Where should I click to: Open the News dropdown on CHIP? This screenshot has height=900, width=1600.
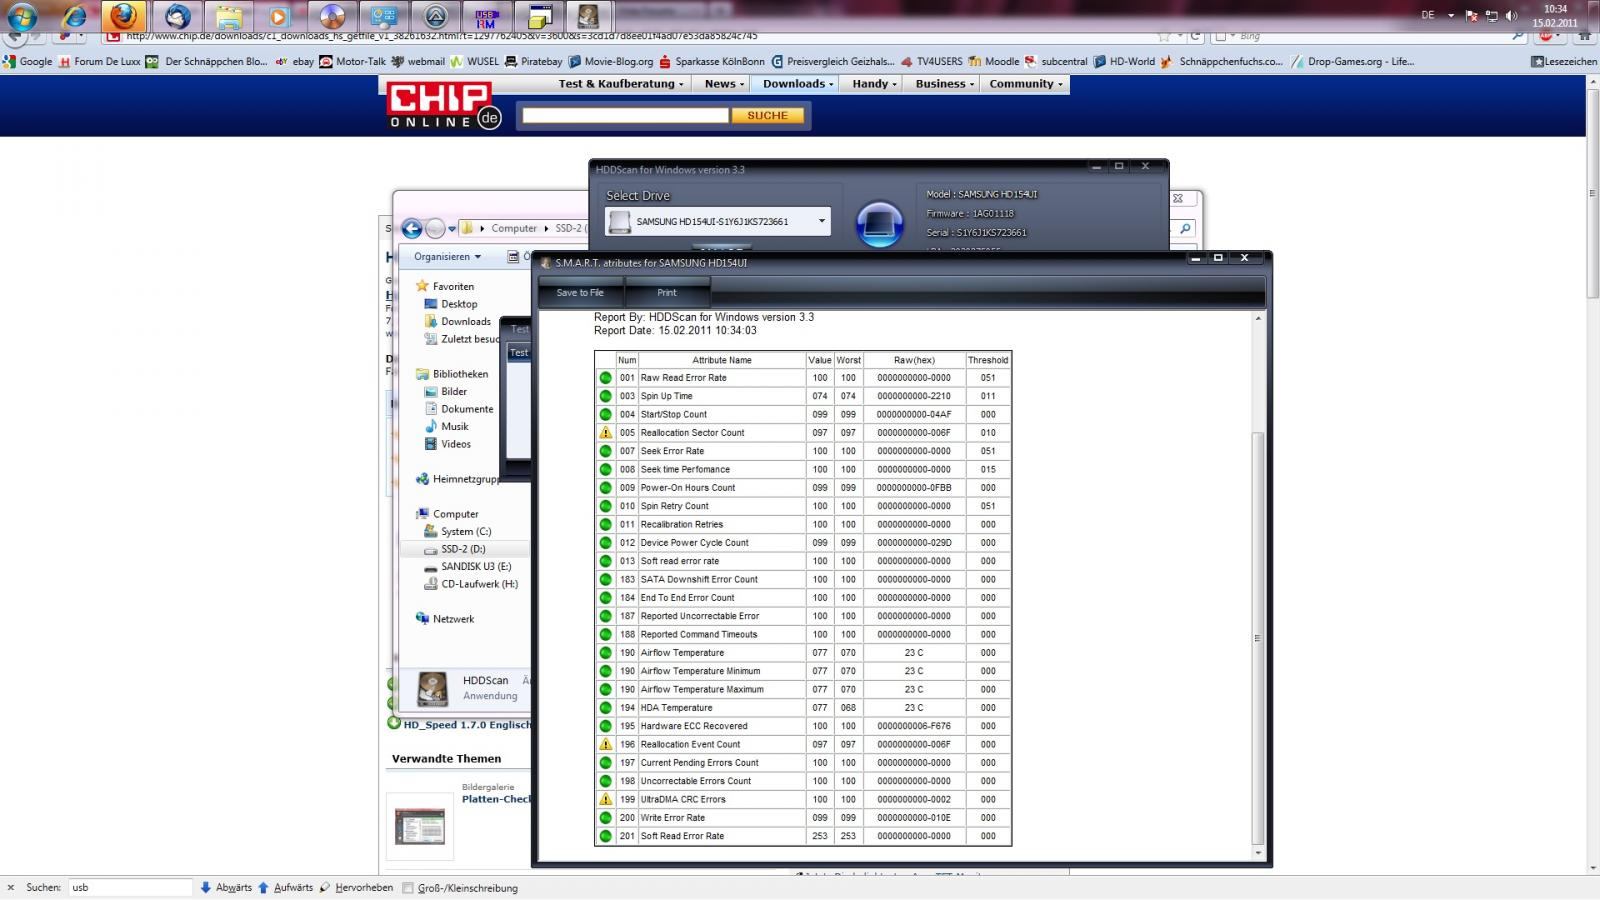724,84
